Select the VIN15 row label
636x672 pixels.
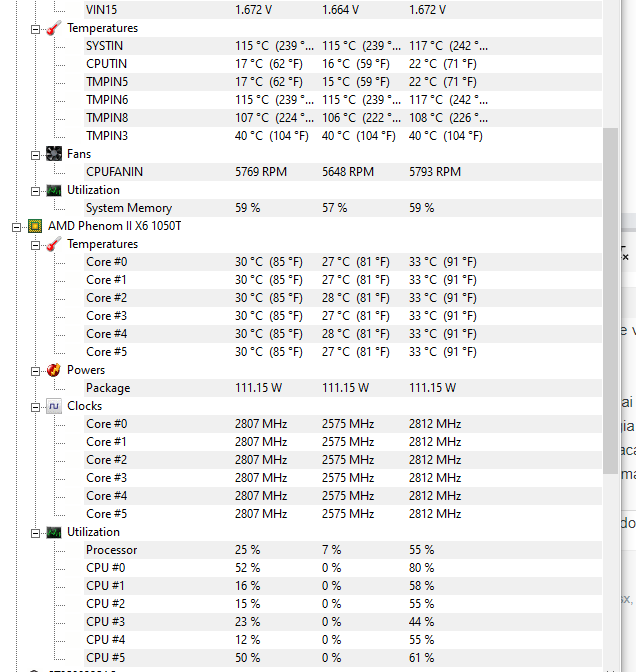click(101, 10)
